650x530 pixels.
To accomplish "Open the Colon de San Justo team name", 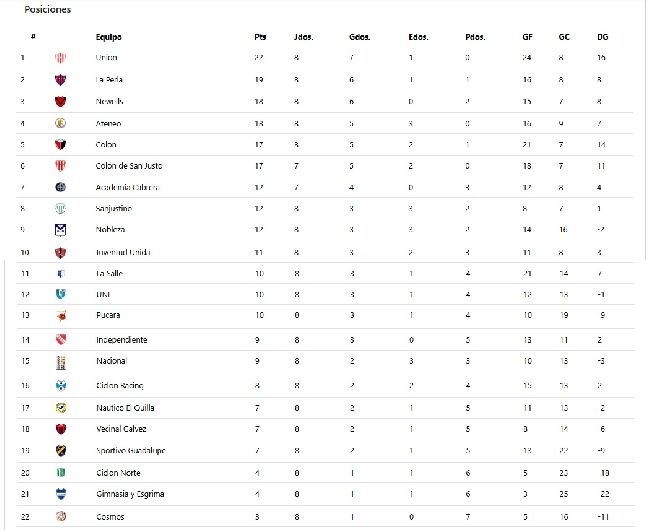I will click(x=129, y=166).
